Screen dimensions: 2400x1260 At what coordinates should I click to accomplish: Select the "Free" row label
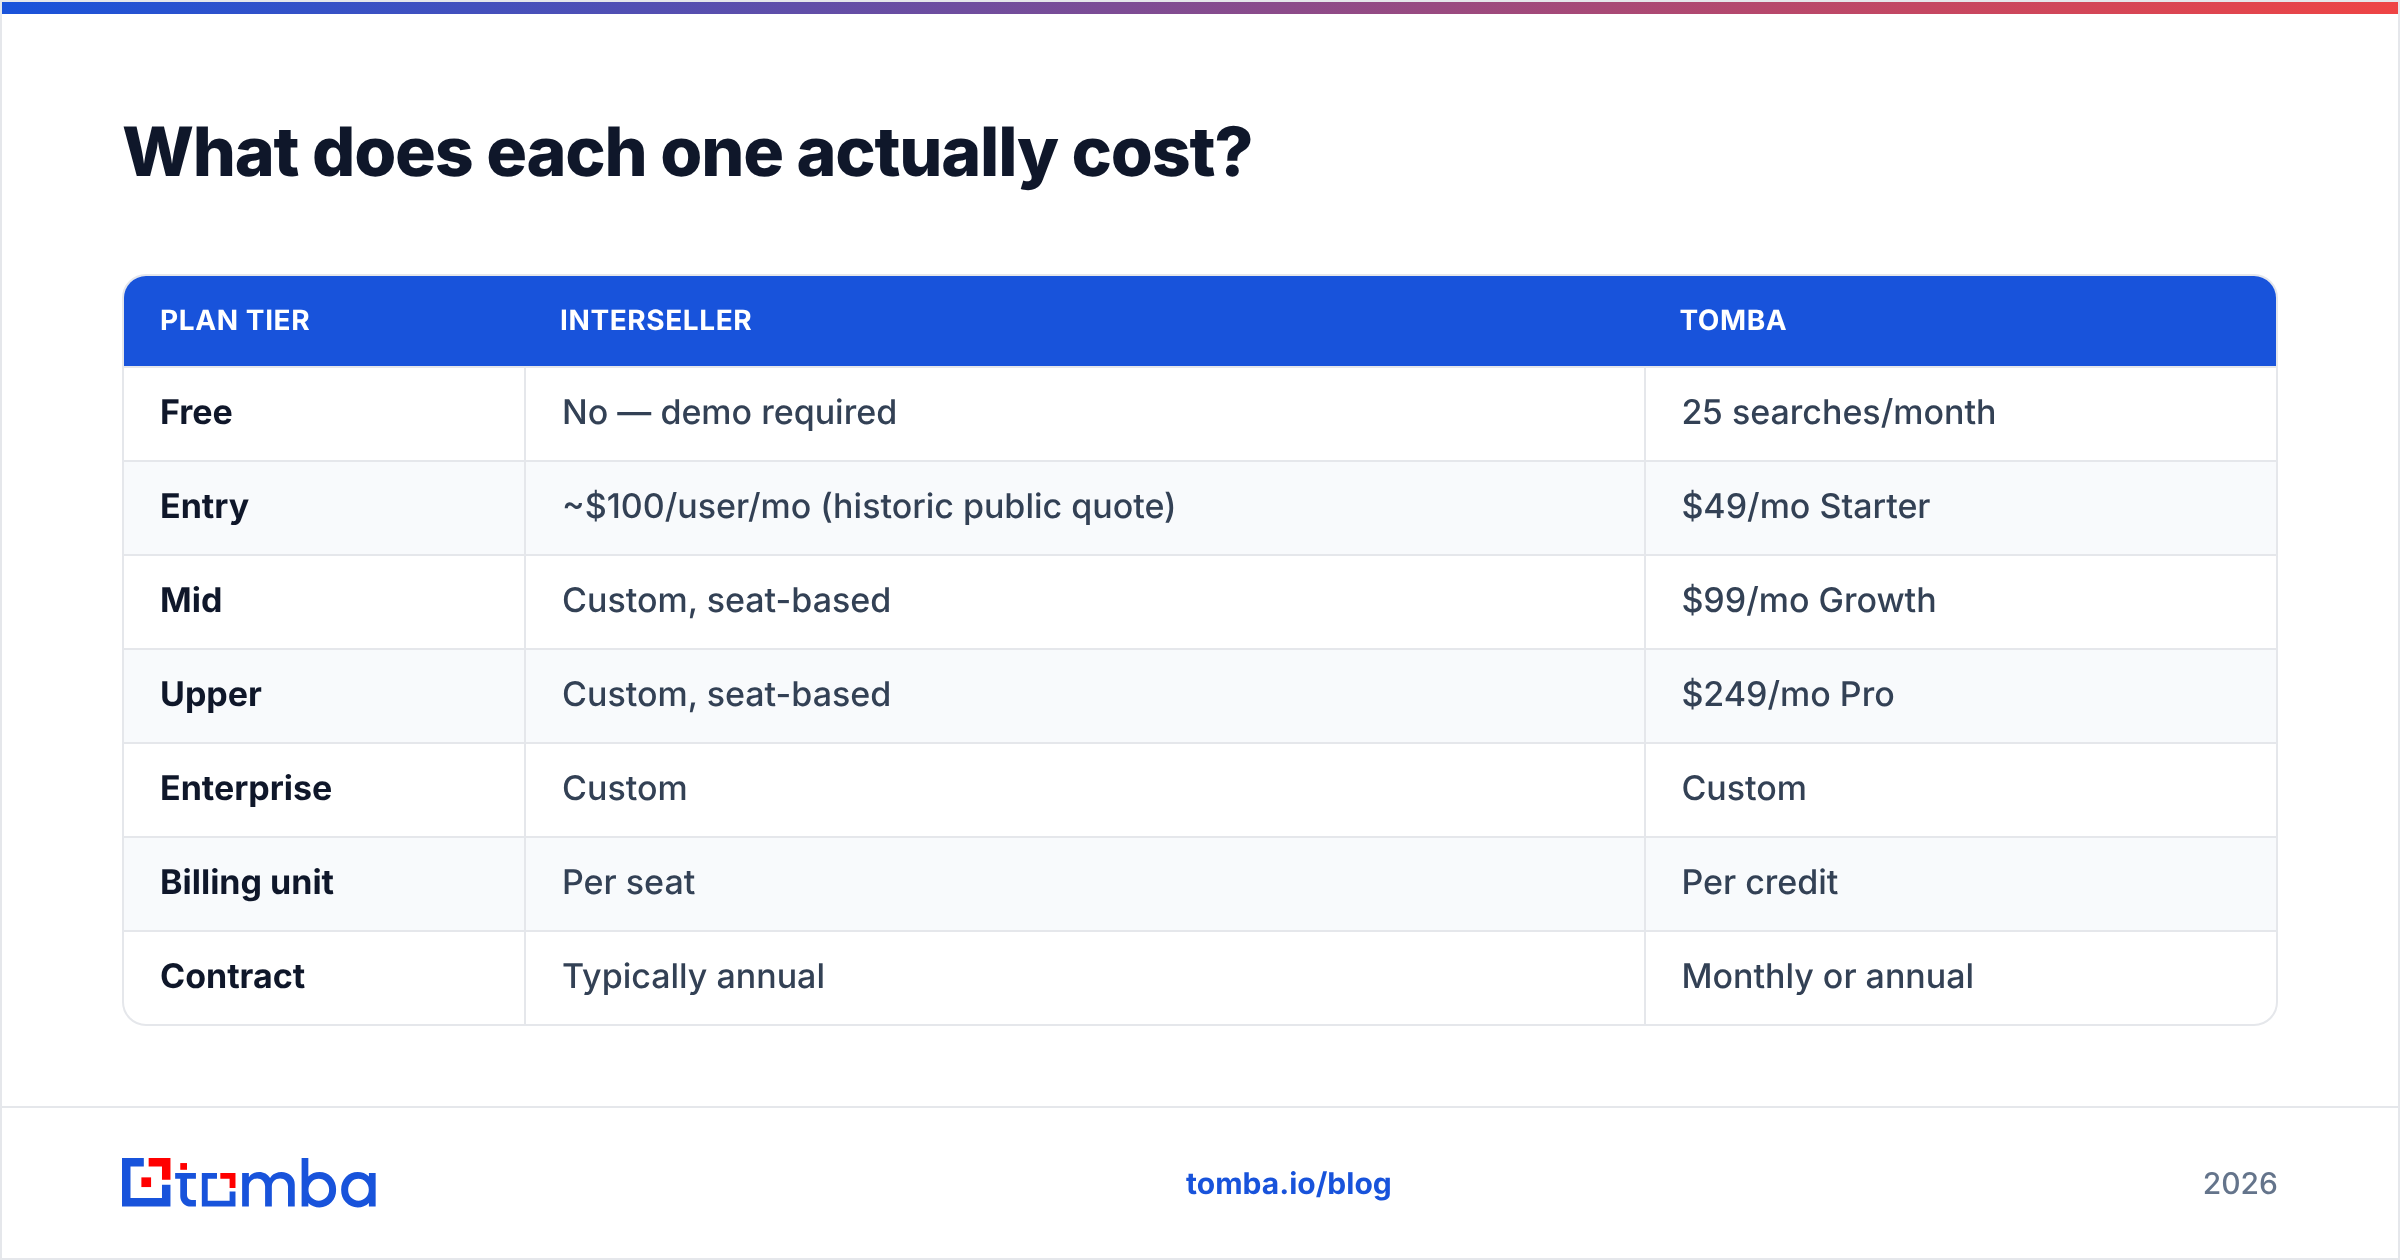196,412
